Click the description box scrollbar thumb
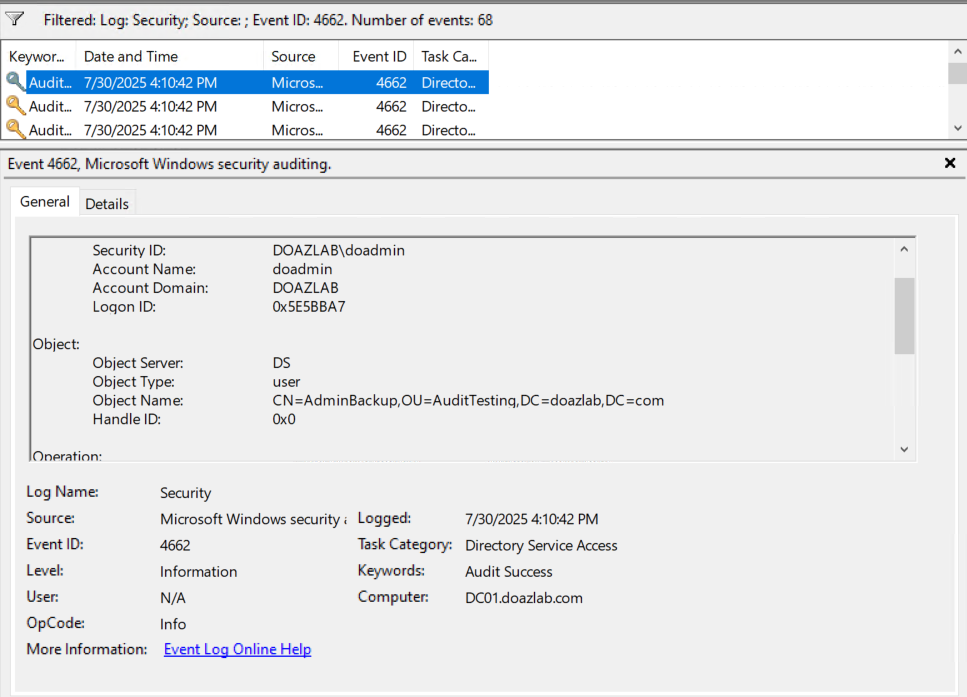Viewport: 967px width, 697px height. click(x=904, y=315)
